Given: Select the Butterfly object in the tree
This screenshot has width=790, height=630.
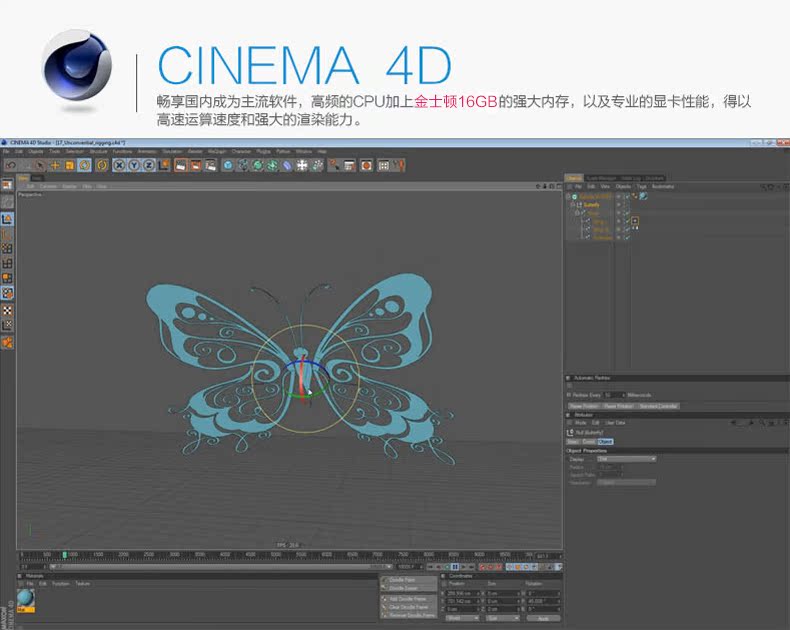Looking at the screenshot, I should (591, 205).
